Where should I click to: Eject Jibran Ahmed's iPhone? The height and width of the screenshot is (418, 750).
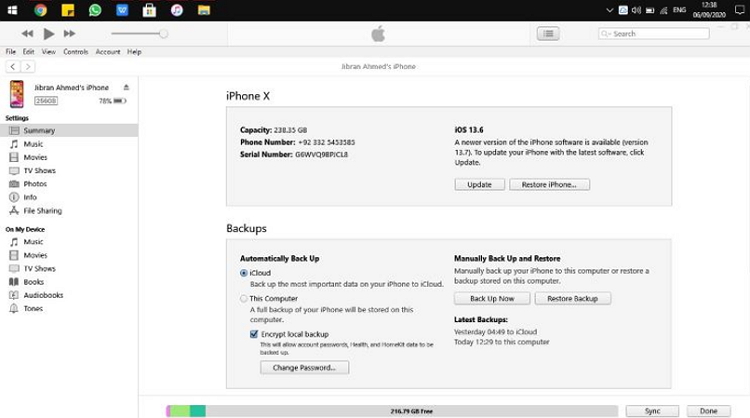tap(126, 88)
